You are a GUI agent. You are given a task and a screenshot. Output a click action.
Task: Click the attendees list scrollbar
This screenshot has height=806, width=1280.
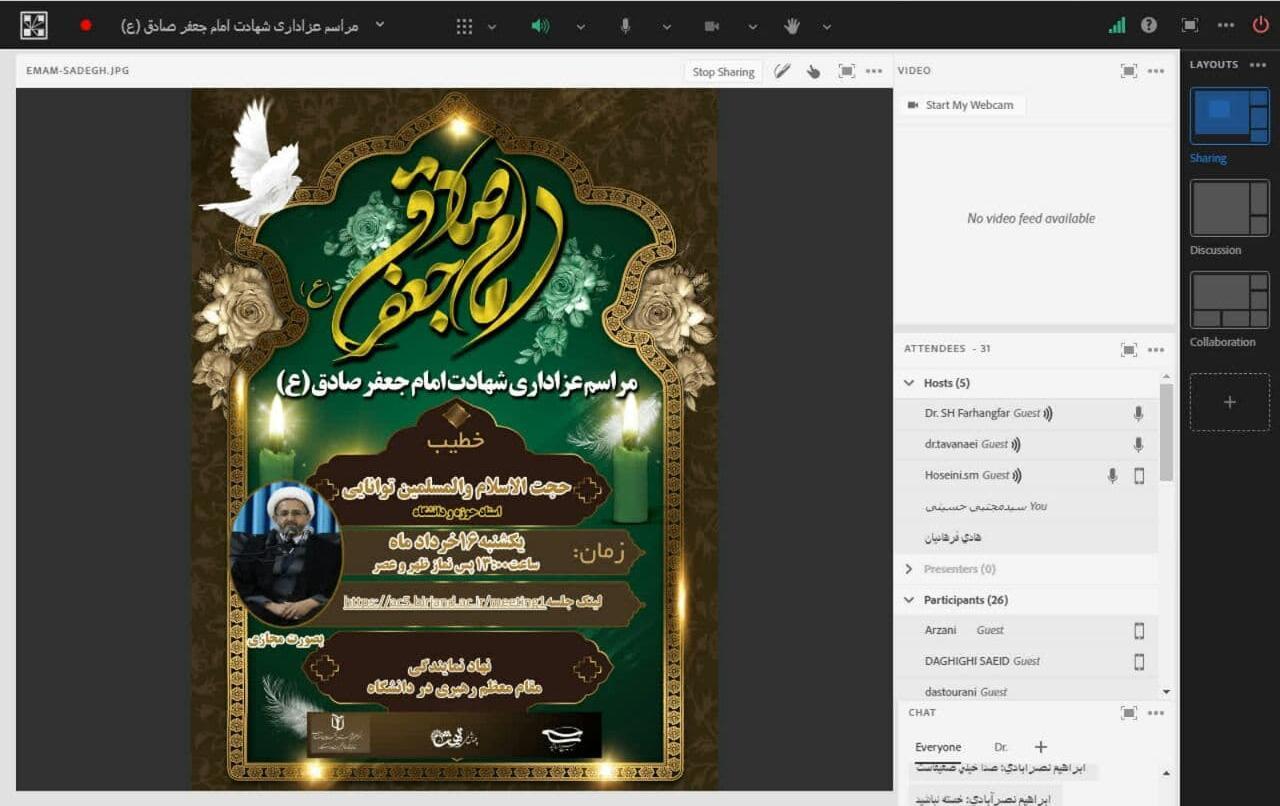(x=1166, y=430)
